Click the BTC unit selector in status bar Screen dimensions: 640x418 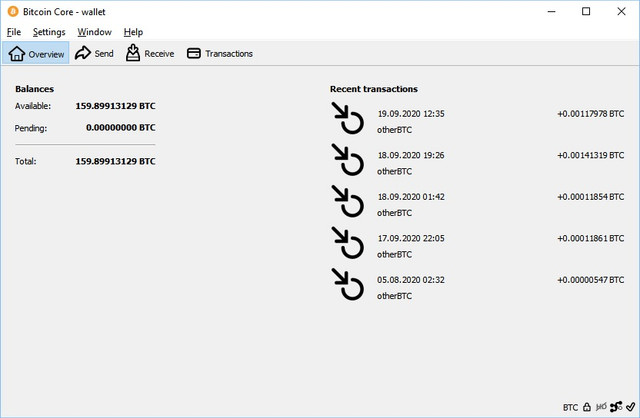click(570, 407)
